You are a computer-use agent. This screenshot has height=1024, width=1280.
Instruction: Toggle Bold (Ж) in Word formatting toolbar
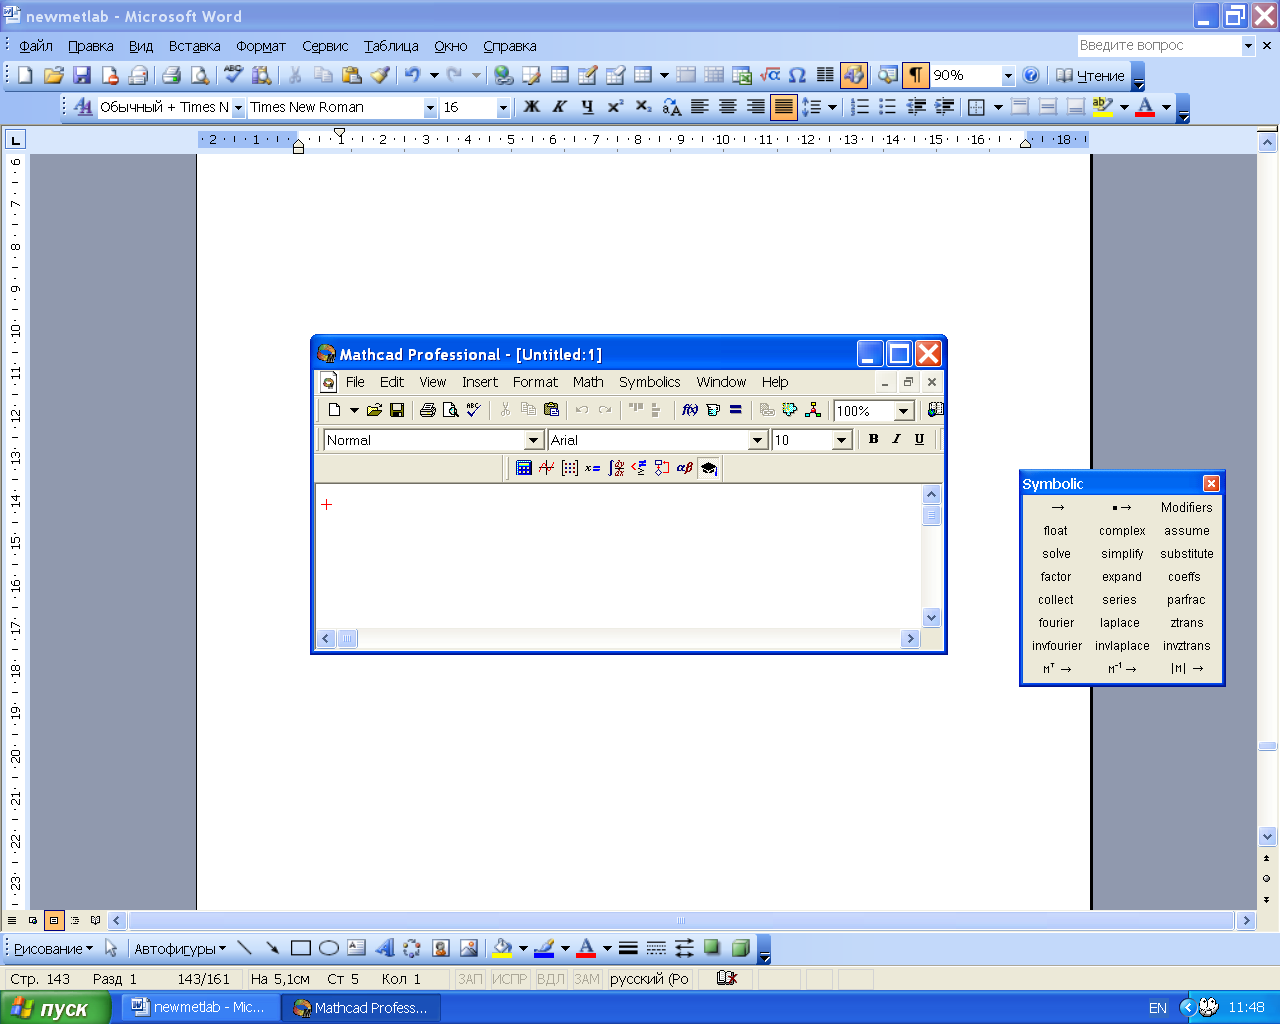point(532,107)
